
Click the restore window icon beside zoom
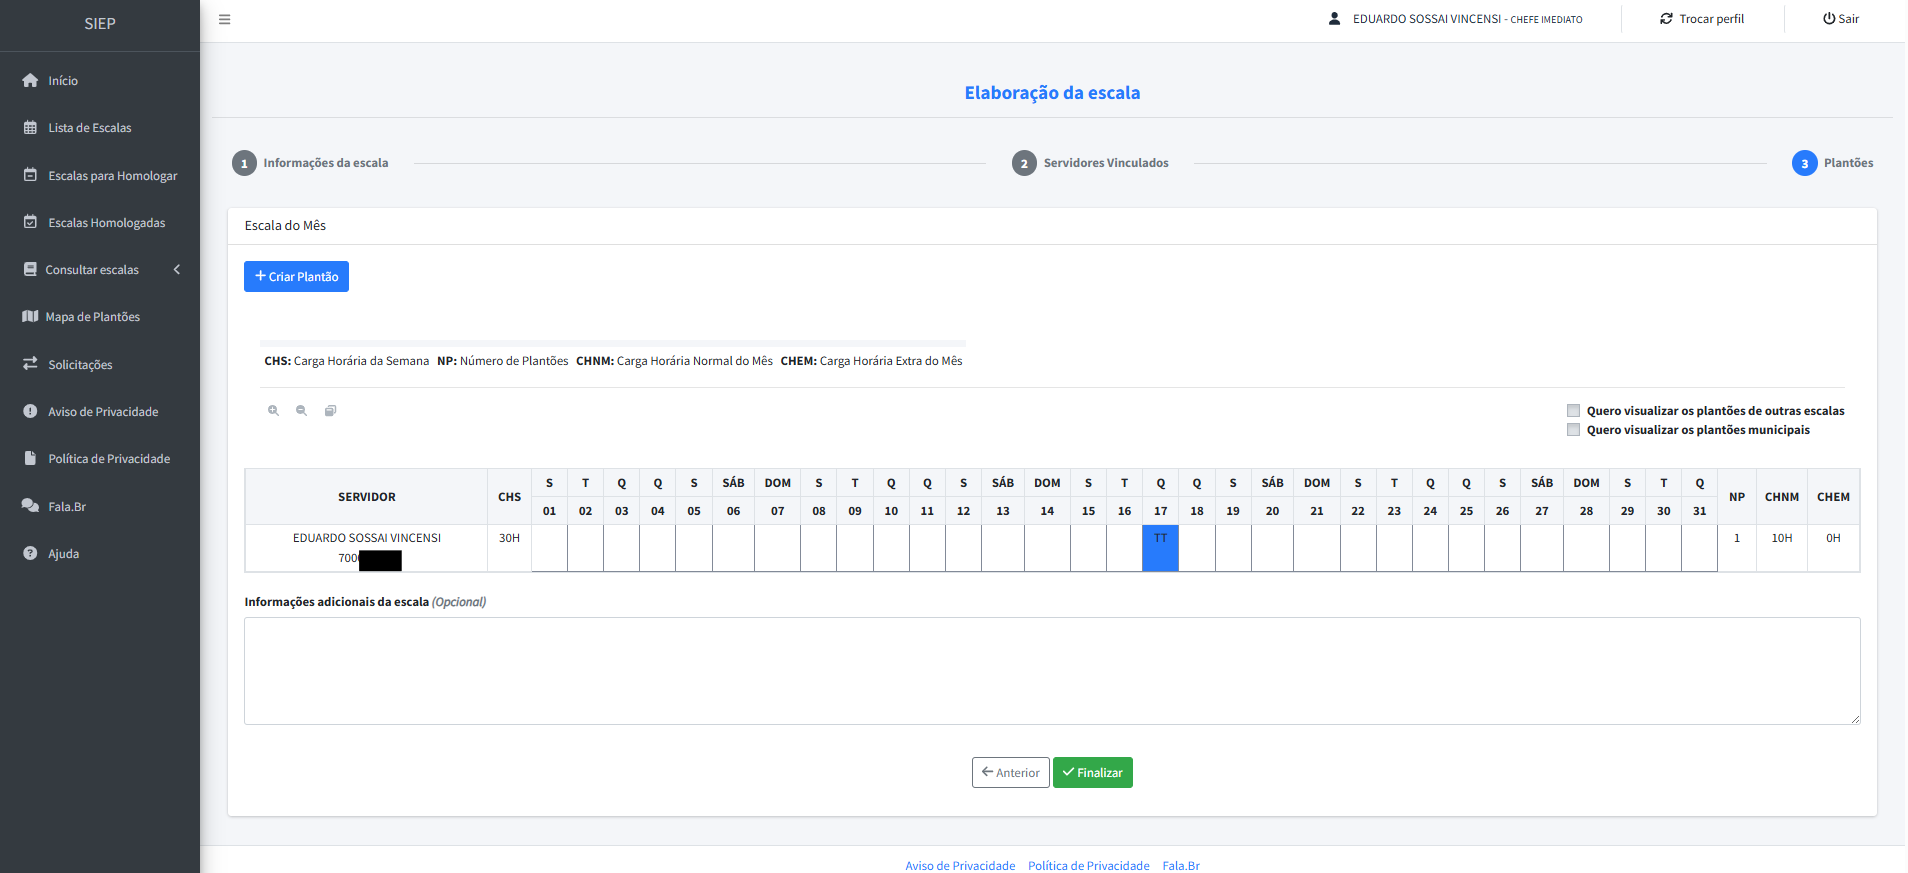tap(330, 411)
